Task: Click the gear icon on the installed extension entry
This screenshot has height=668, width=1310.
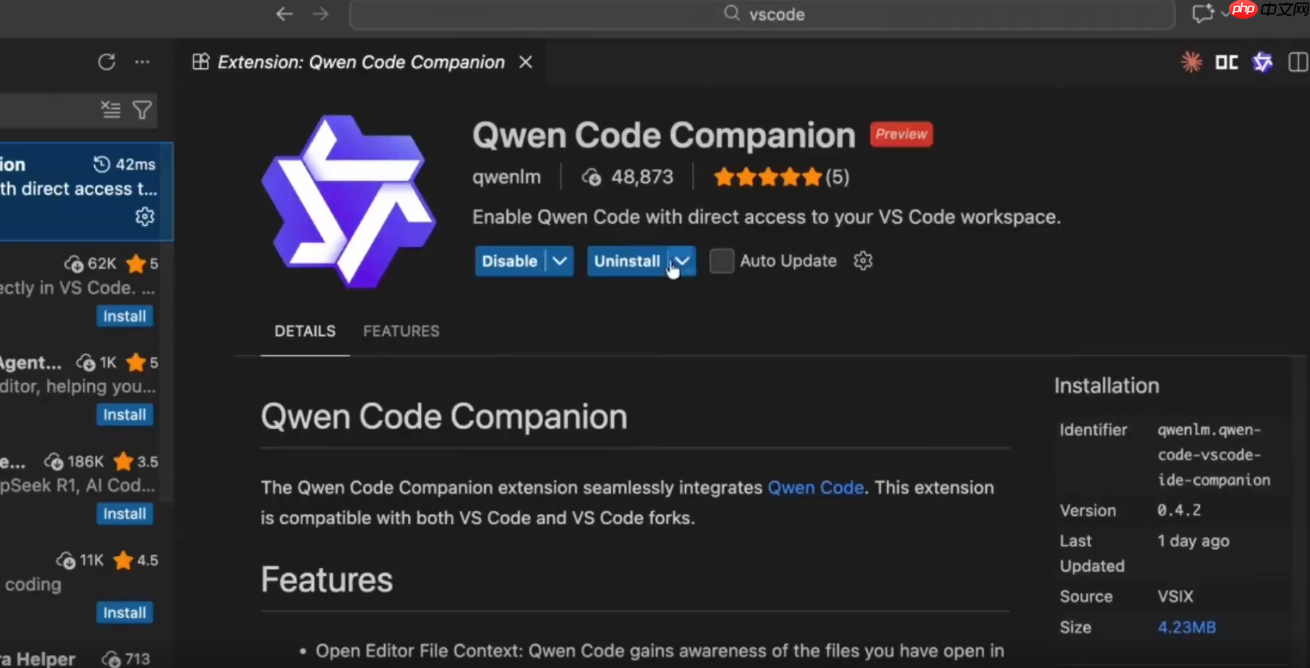Action: point(144,216)
